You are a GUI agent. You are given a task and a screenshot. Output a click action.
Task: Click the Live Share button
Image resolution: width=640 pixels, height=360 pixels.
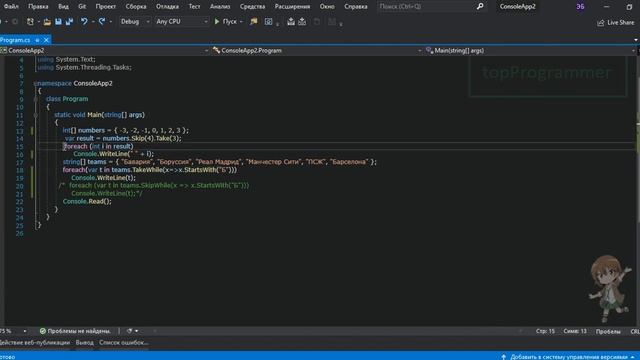(616, 22)
